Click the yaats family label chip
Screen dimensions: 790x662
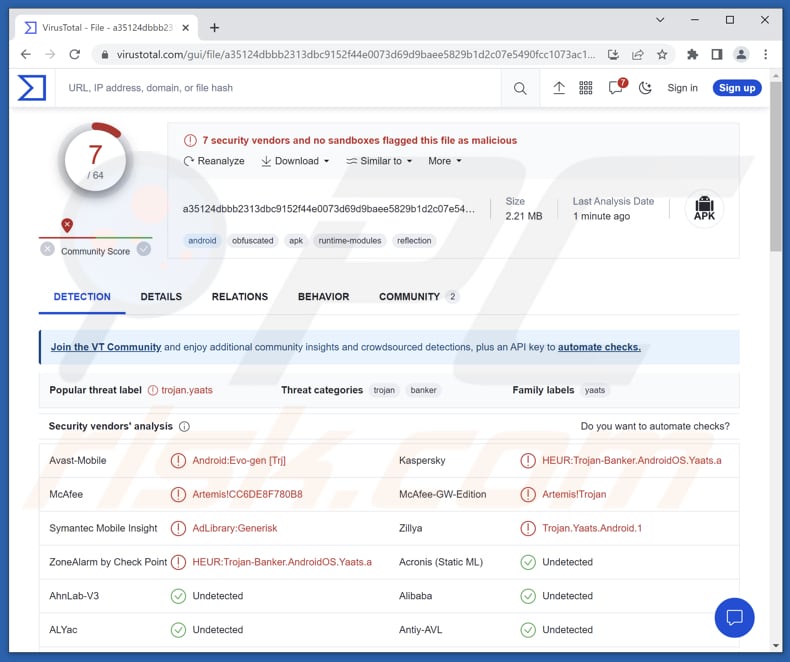tap(595, 390)
